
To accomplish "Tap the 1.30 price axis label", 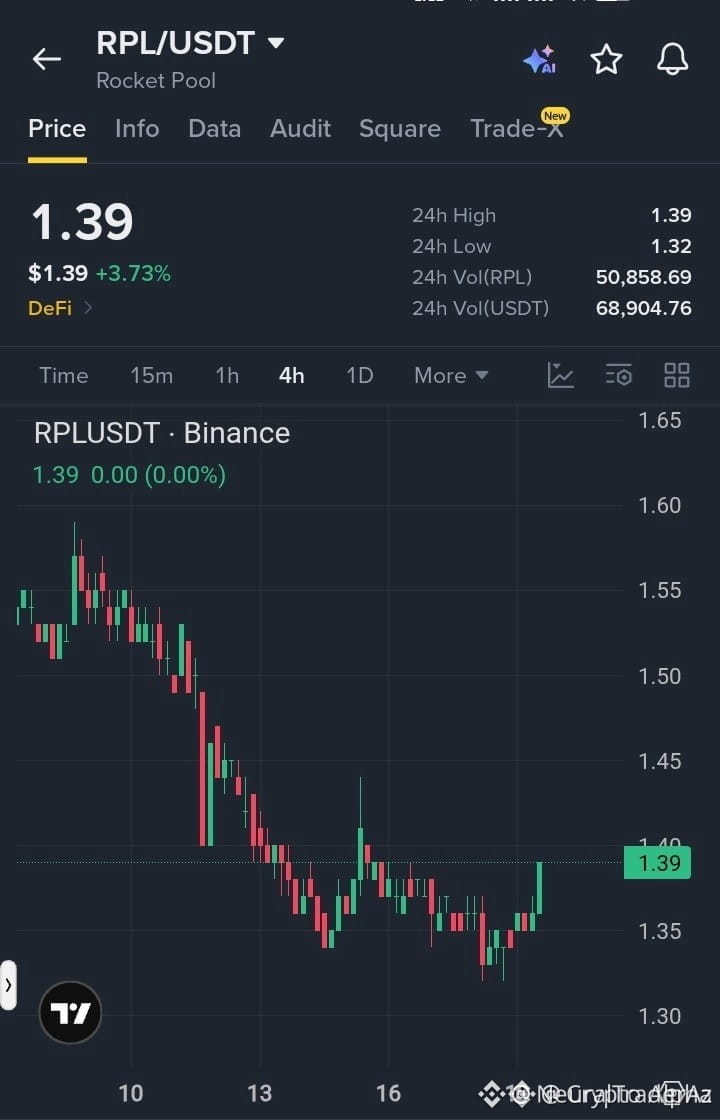I will 659,1016.
